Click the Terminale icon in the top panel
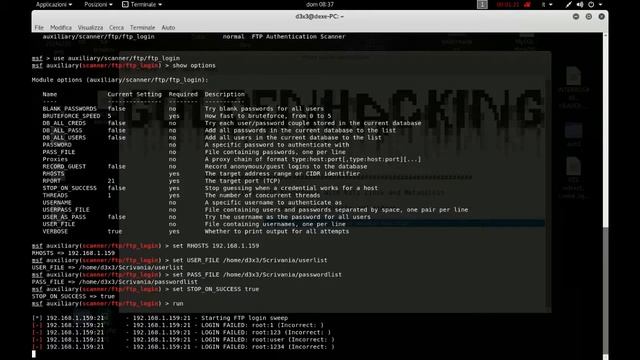 (x=125, y=4)
